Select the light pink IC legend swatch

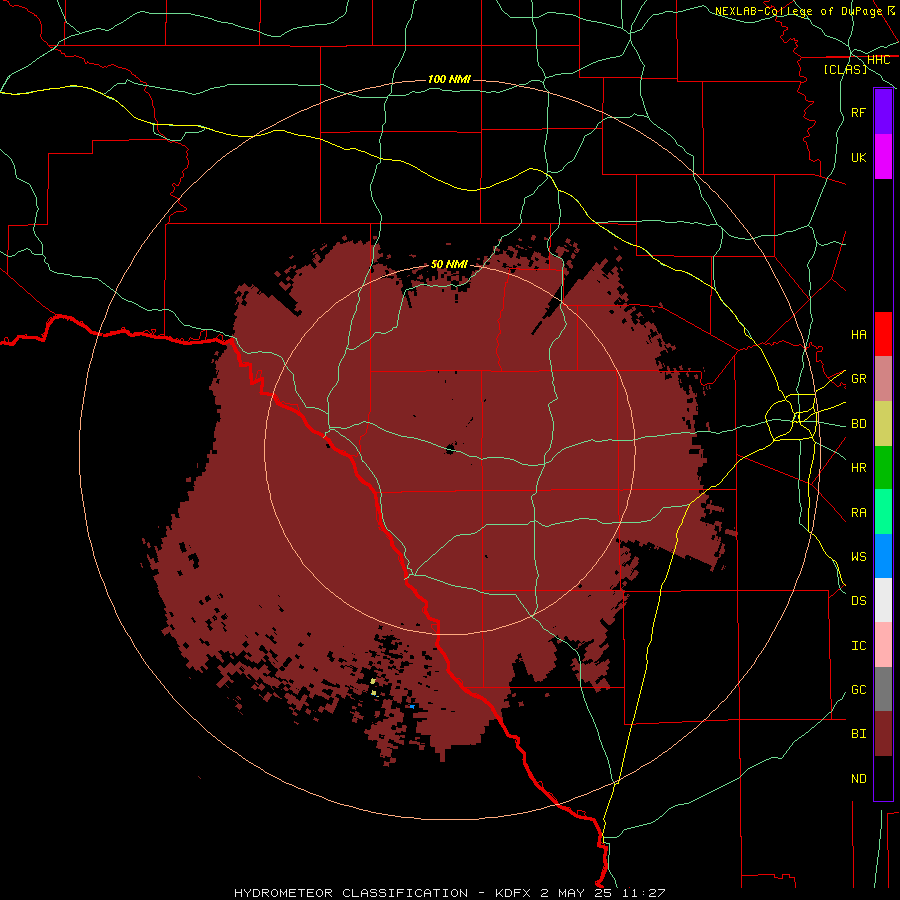coord(883,645)
